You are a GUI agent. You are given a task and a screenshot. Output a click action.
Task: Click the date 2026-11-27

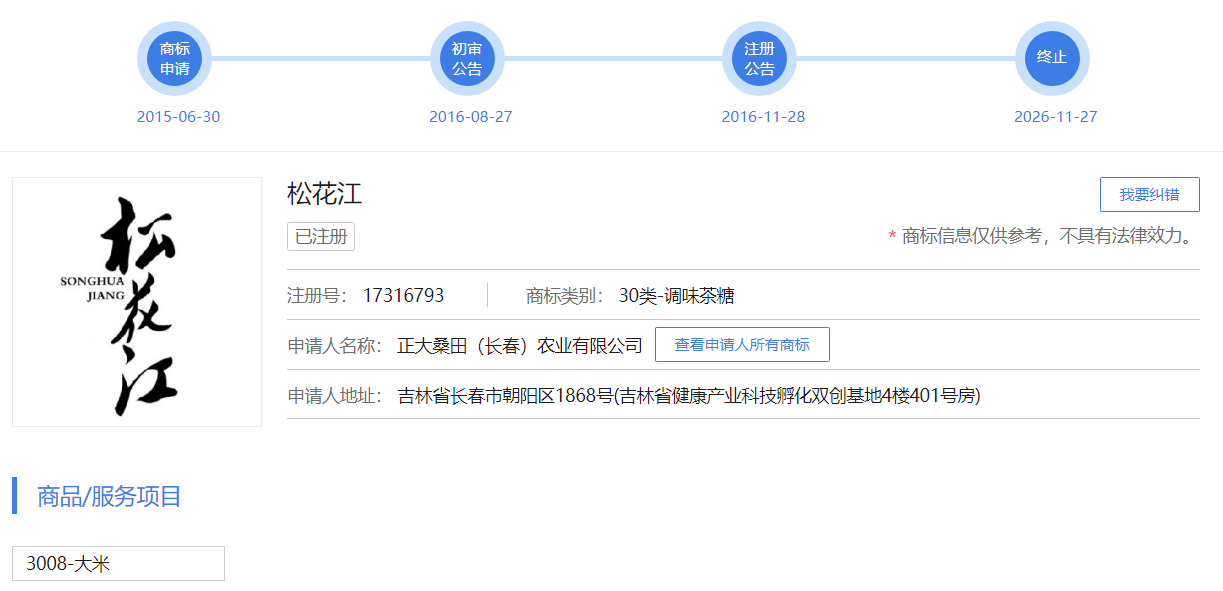pos(1056,117)
